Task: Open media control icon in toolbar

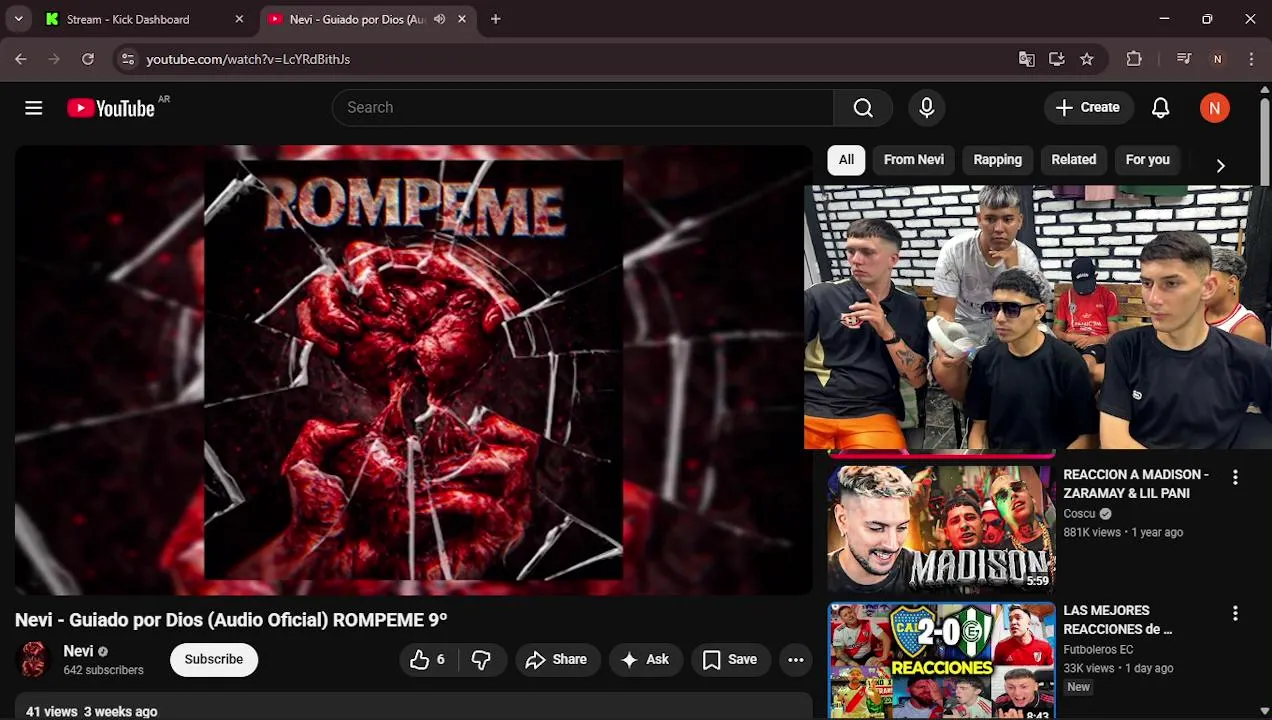Action: coord(1184,59)
